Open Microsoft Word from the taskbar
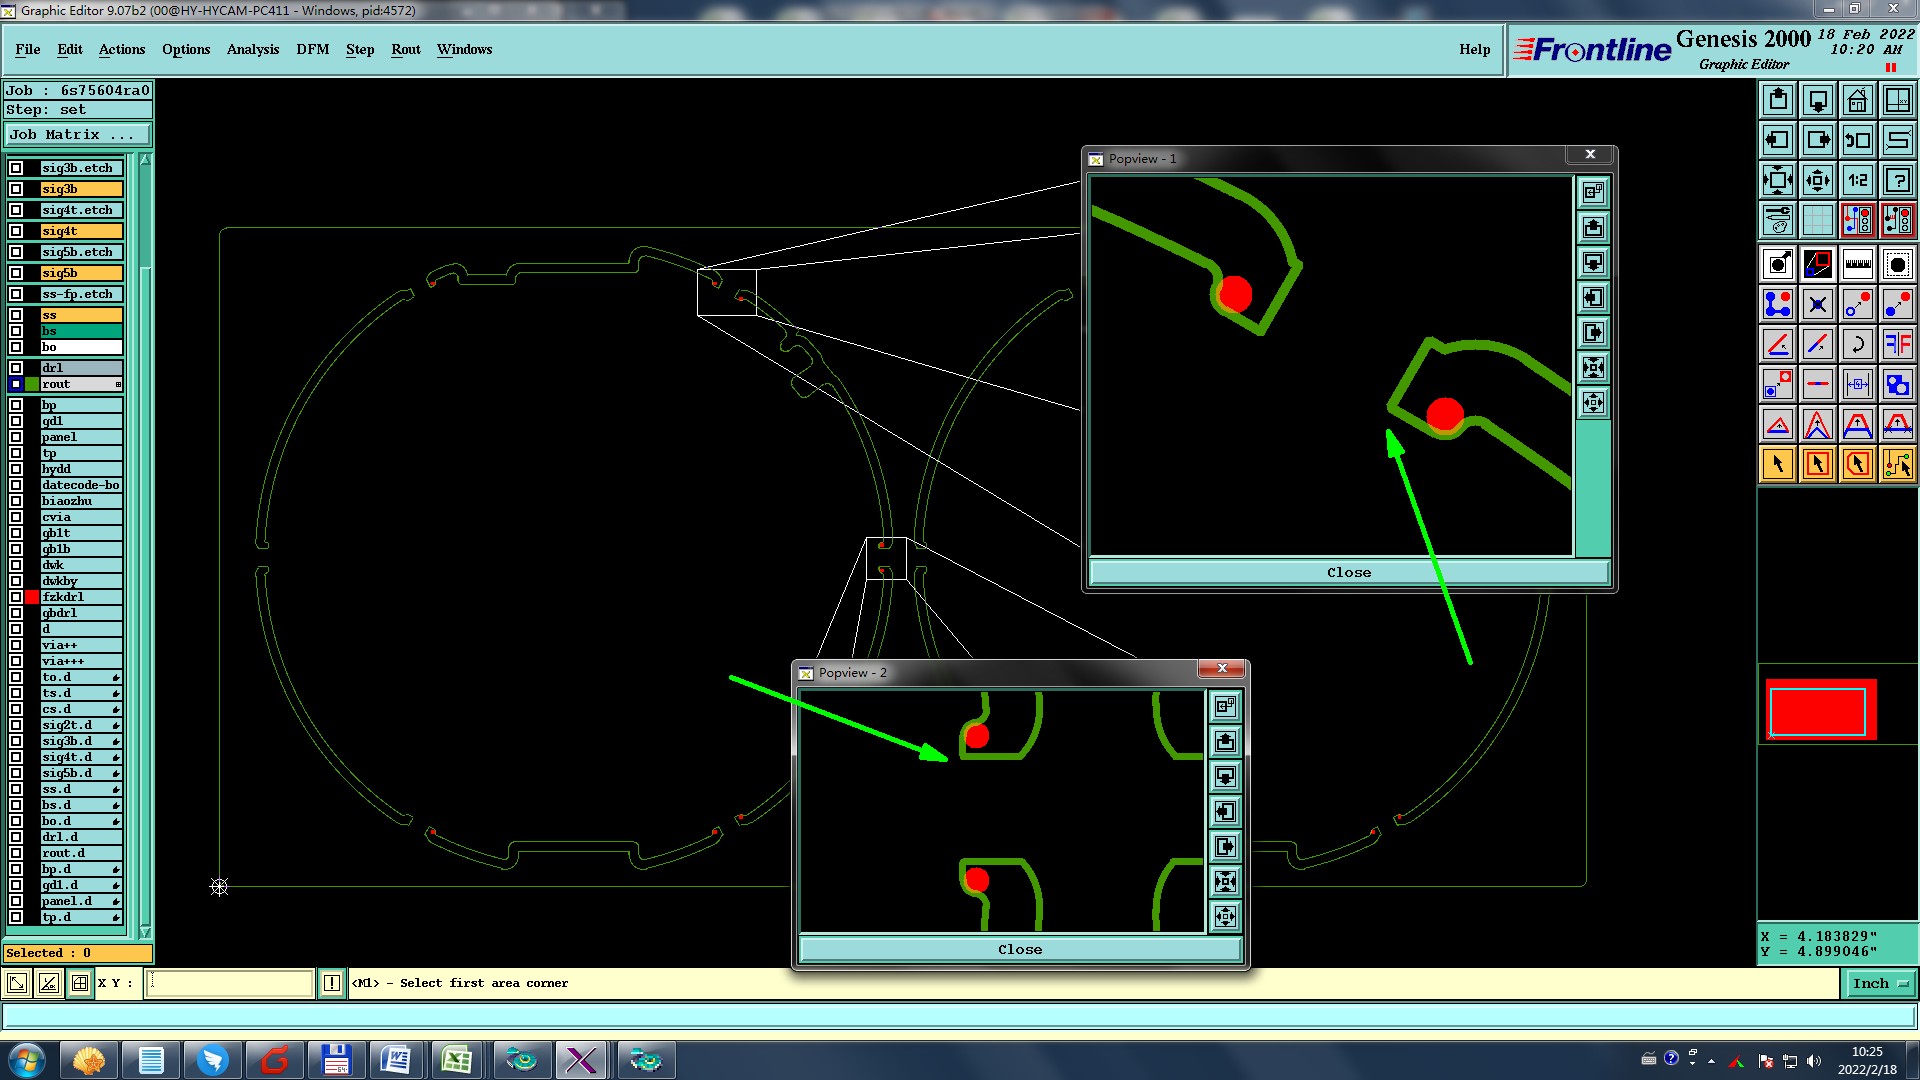This screenshot has width=1920, height=1080. tap(396, 1060)
